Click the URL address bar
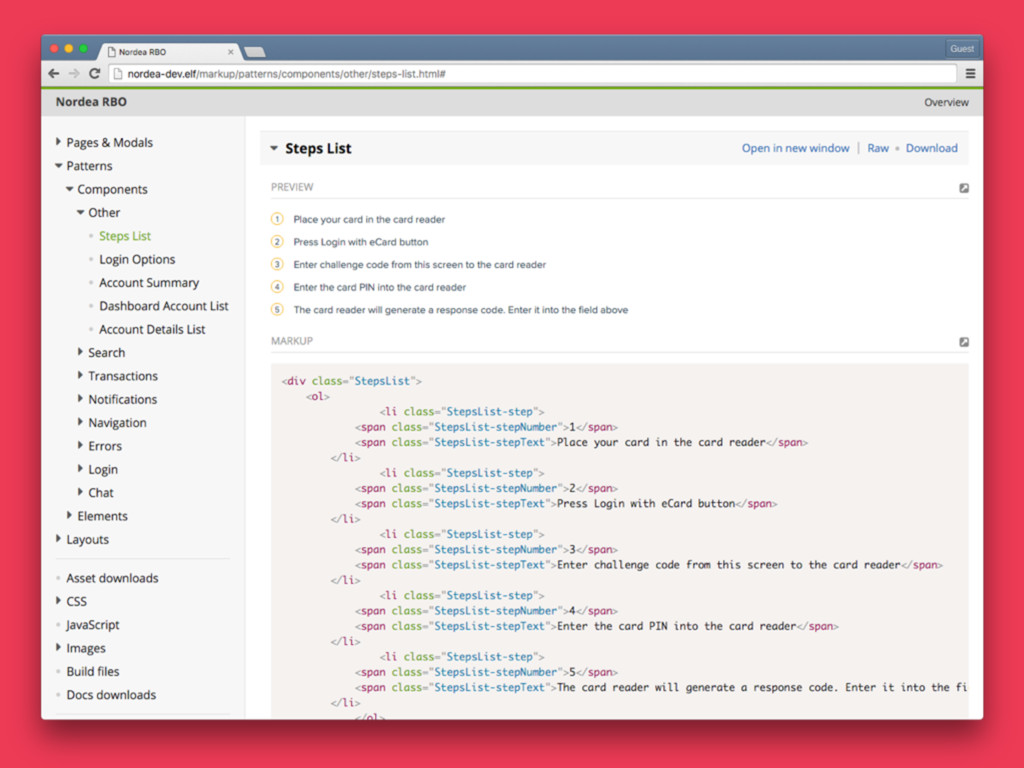1024x768 pixels. pyautogui.click(x=530, y=74)
